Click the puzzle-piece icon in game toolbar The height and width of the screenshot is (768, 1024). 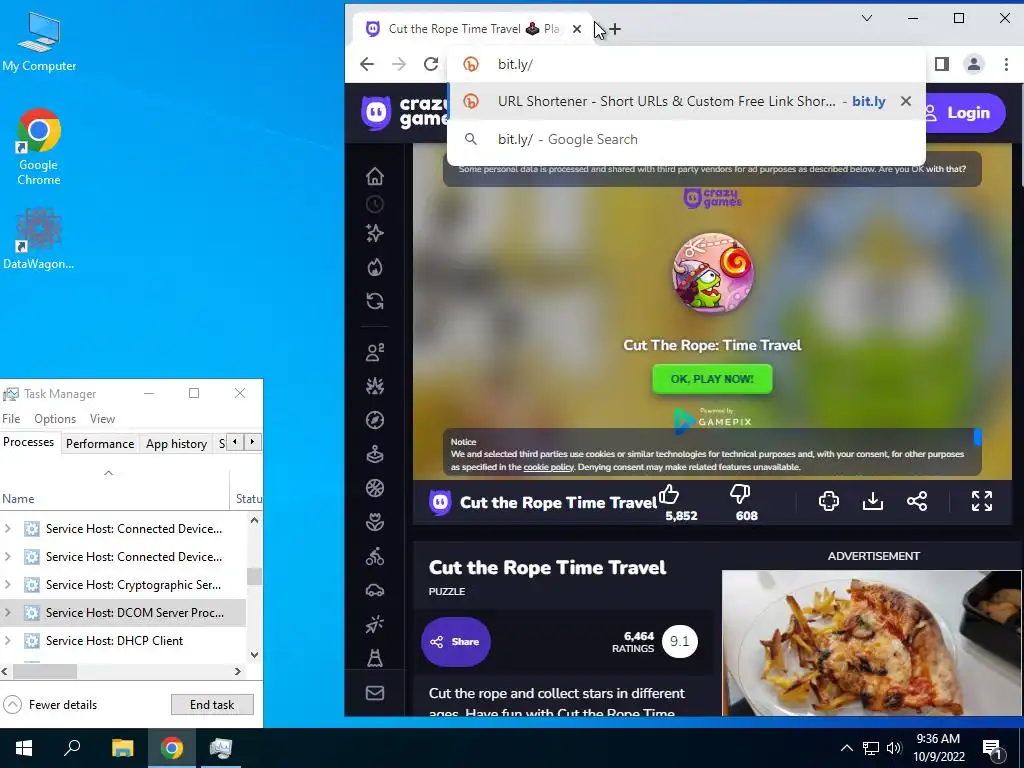point(829,501)
